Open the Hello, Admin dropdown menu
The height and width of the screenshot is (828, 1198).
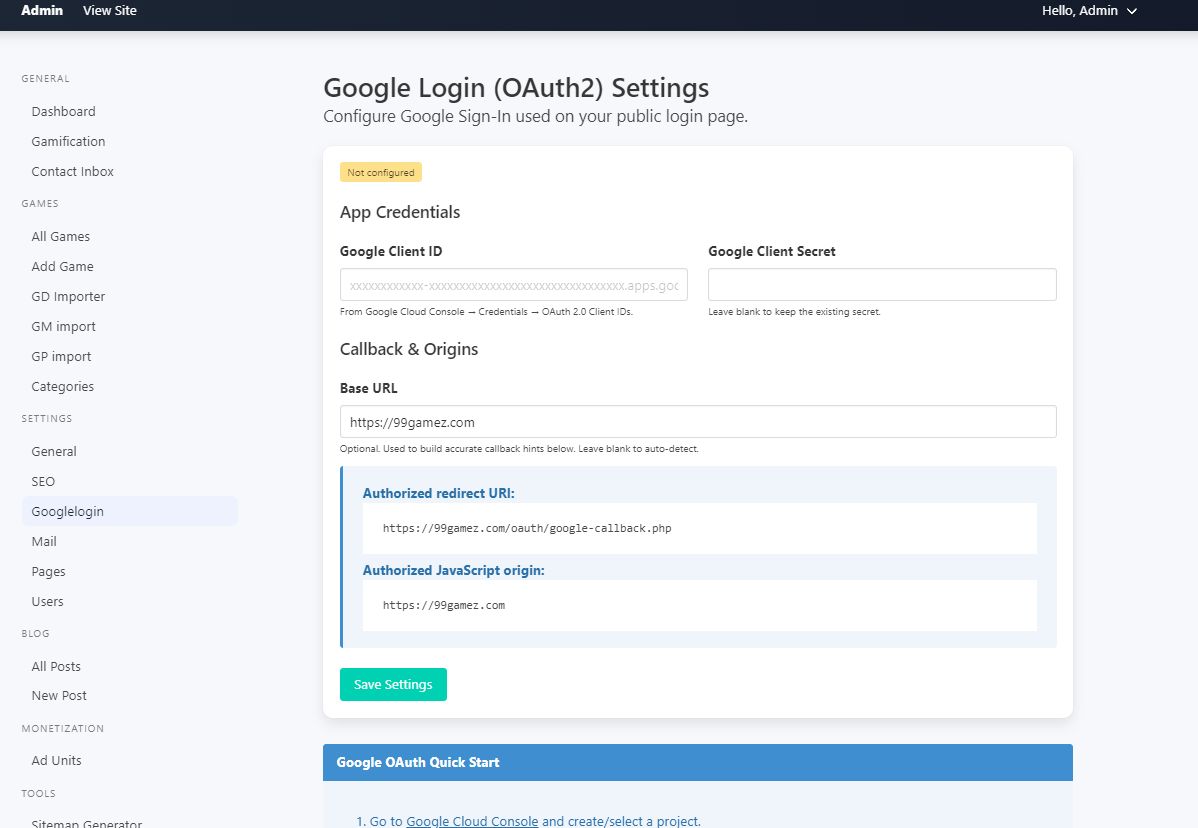[1089, 11]
